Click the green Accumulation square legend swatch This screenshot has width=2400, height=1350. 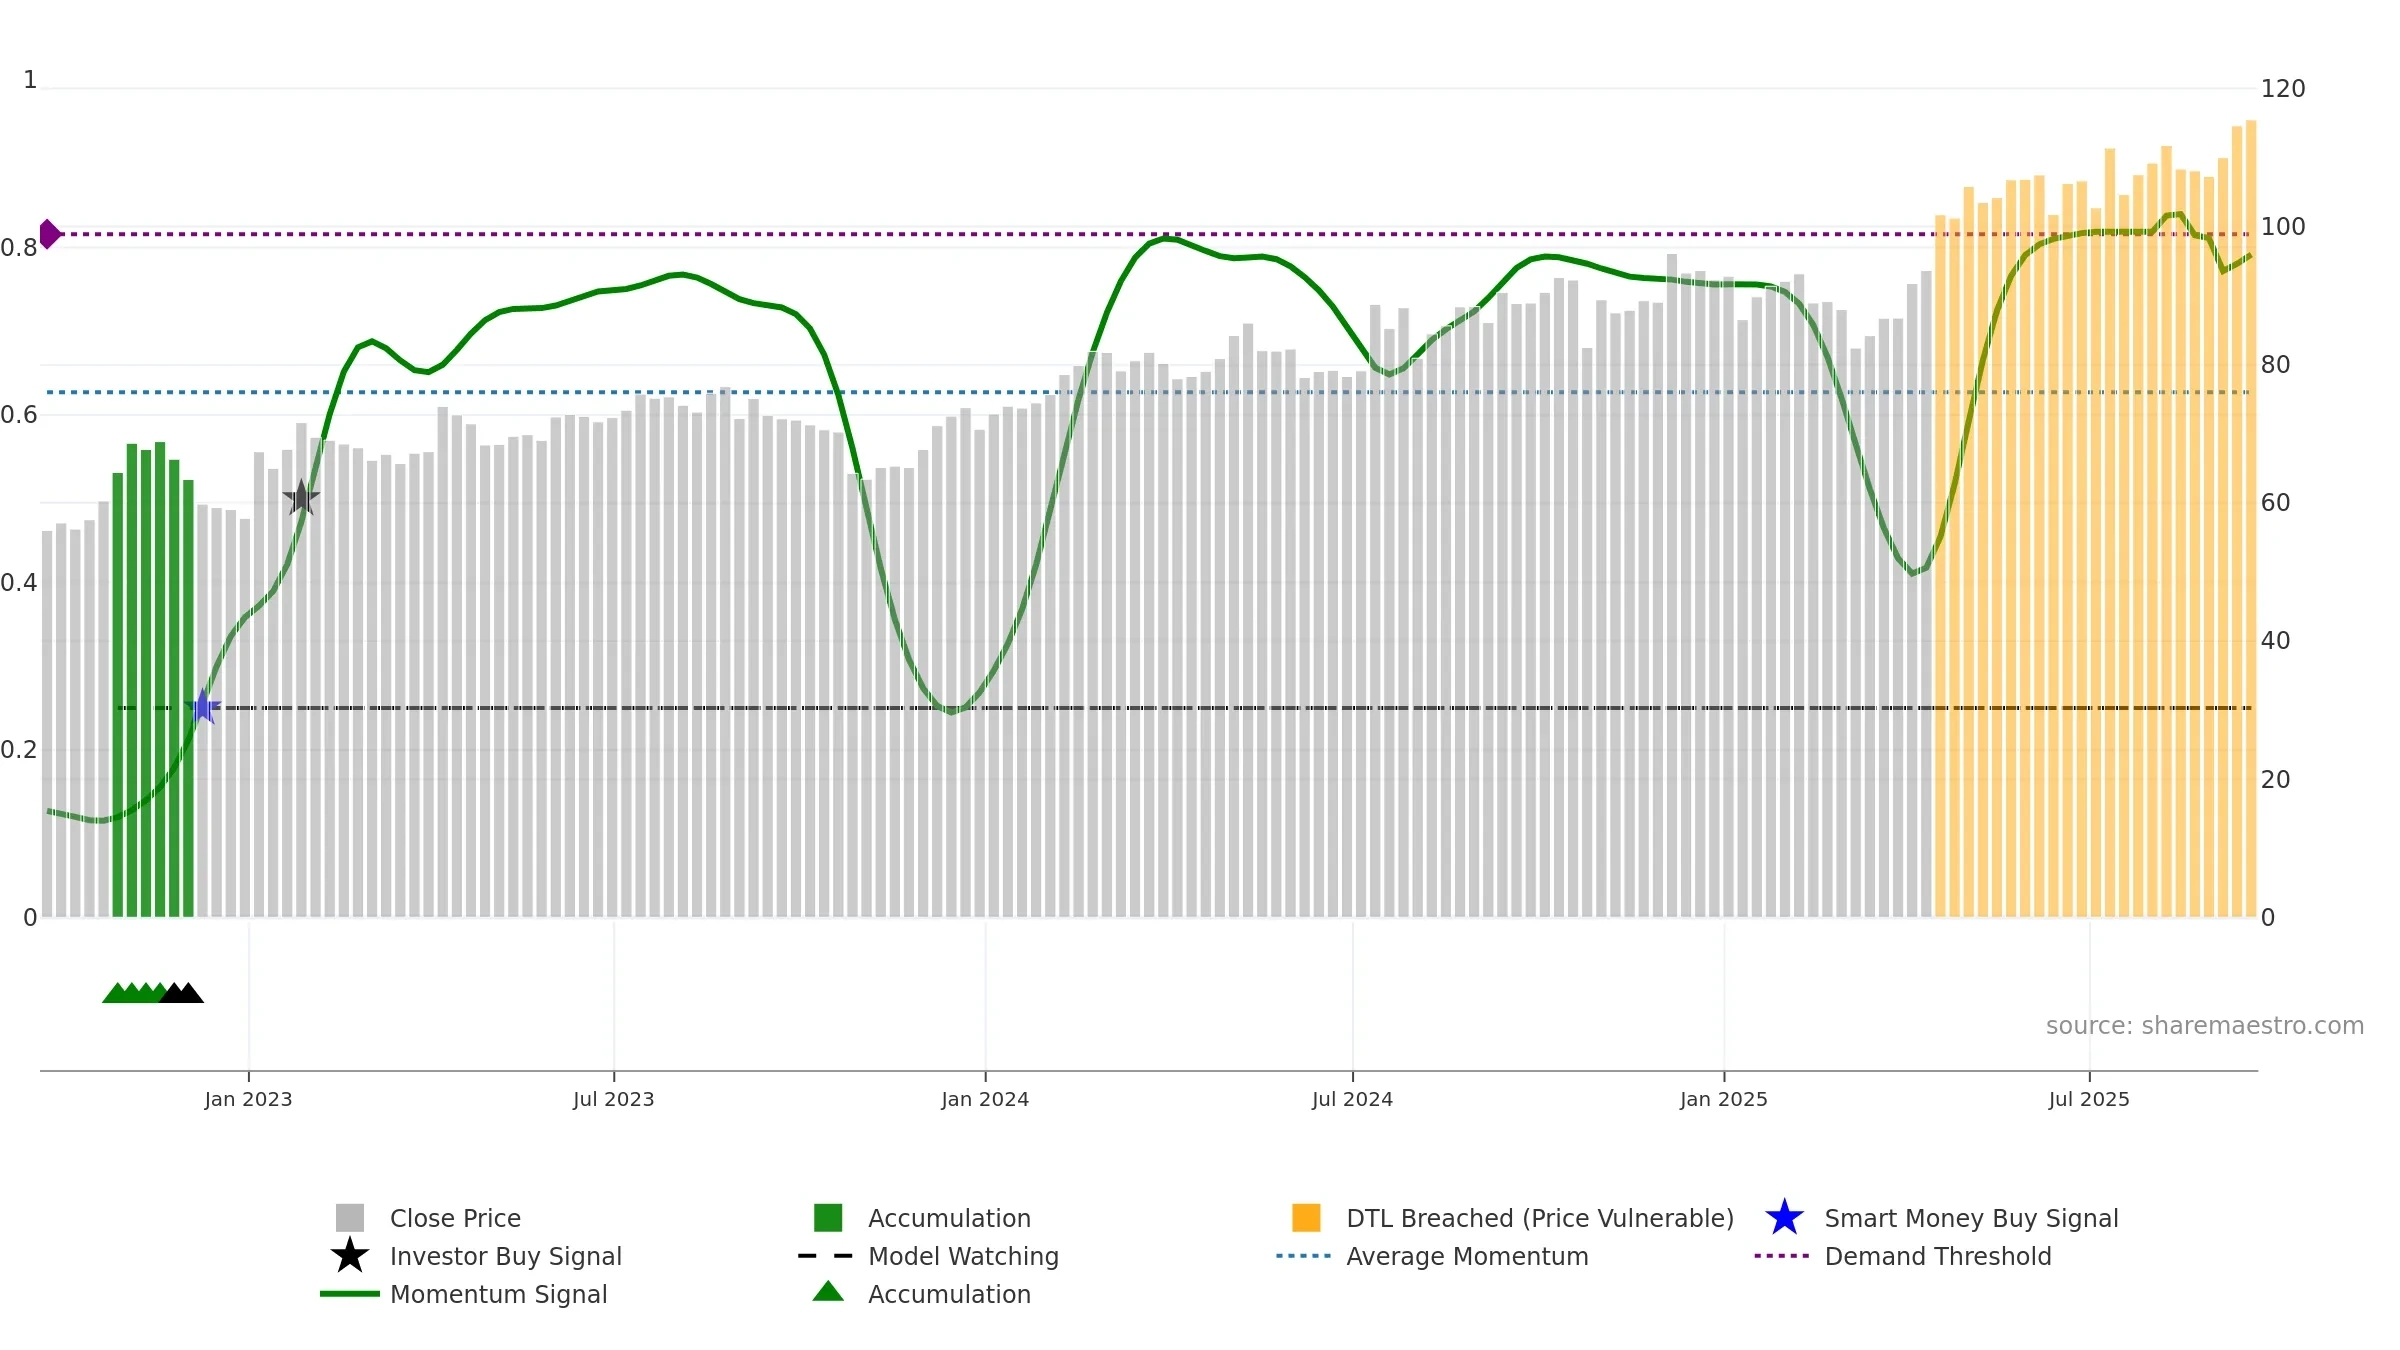point(828,1218)
